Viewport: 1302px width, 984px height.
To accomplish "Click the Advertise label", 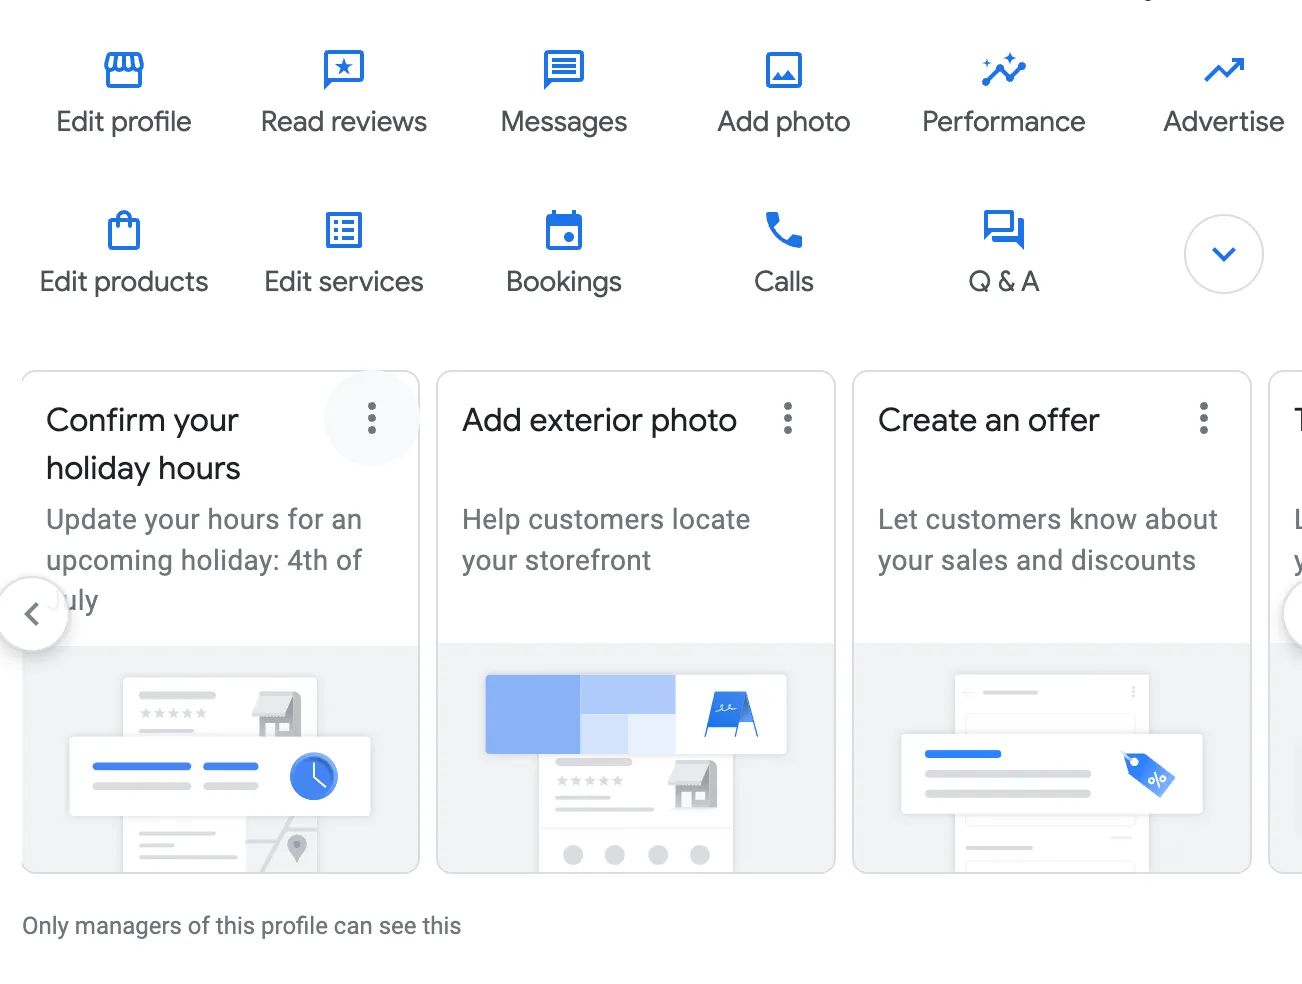I will (x=1224, y=122).
